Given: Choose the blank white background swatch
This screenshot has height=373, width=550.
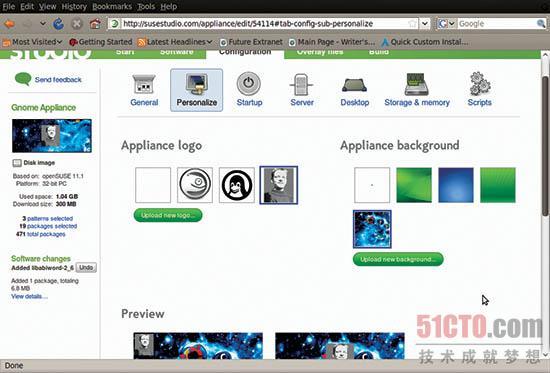Looking at the screenshot, I should click(x=372, y=185).
